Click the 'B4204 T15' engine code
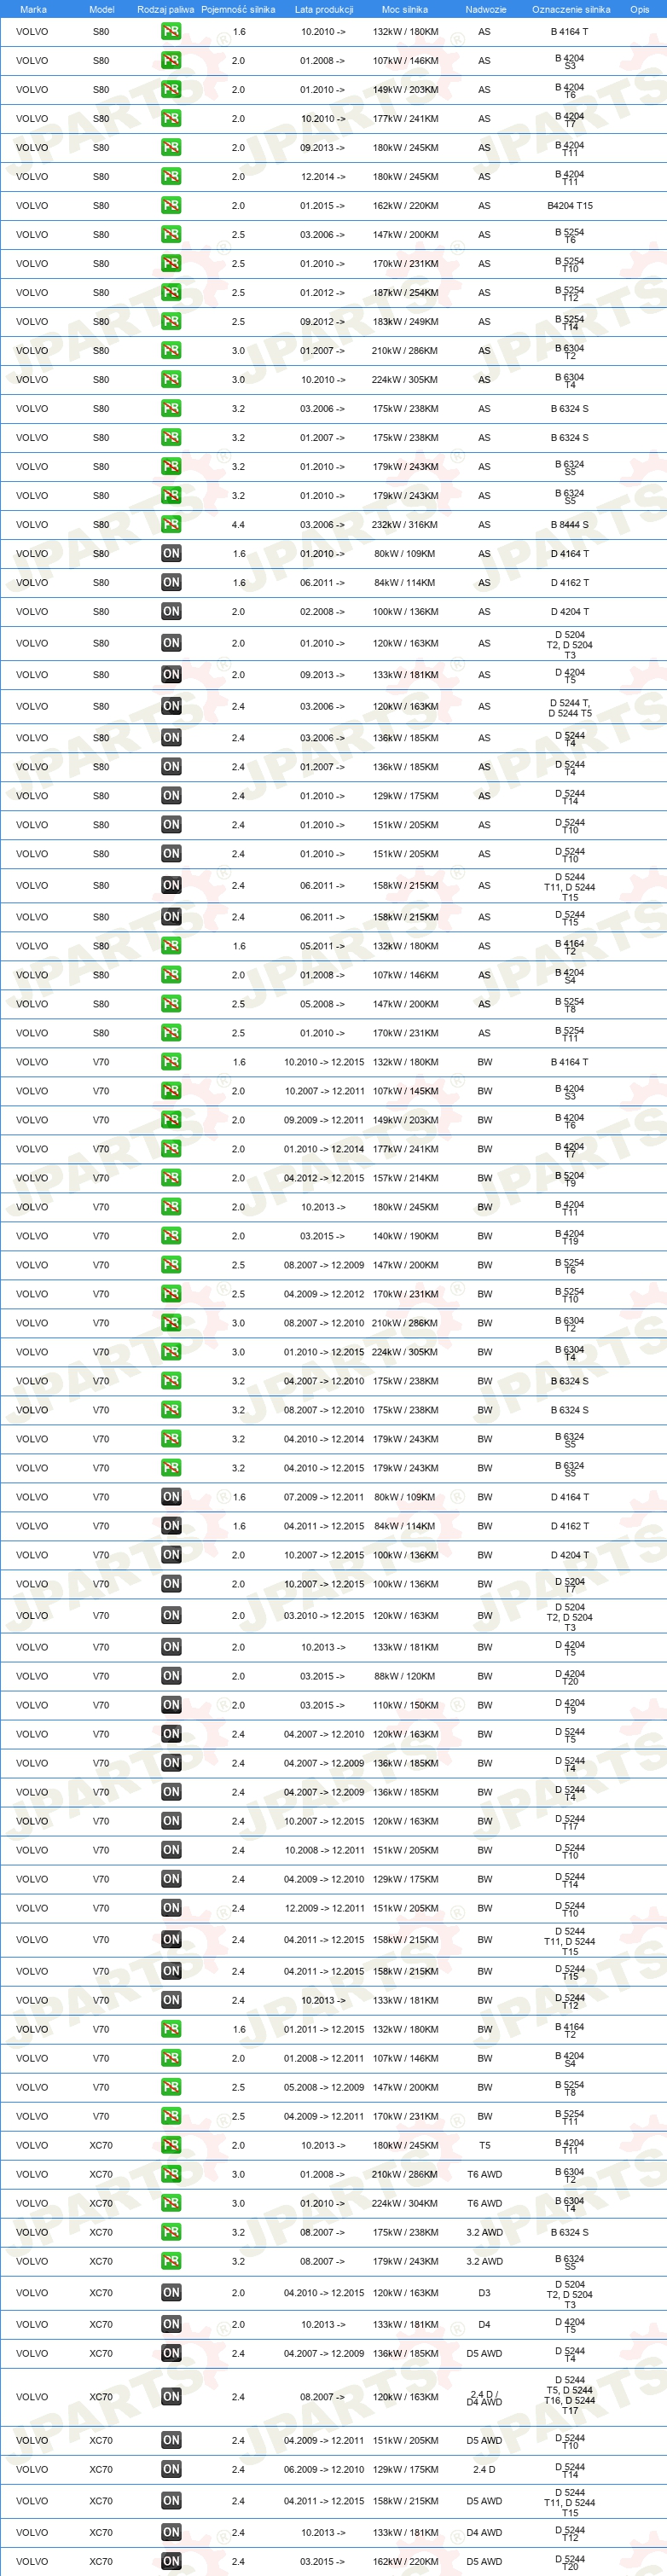This screenshot has width=667, height=2576. click(570, 205)
